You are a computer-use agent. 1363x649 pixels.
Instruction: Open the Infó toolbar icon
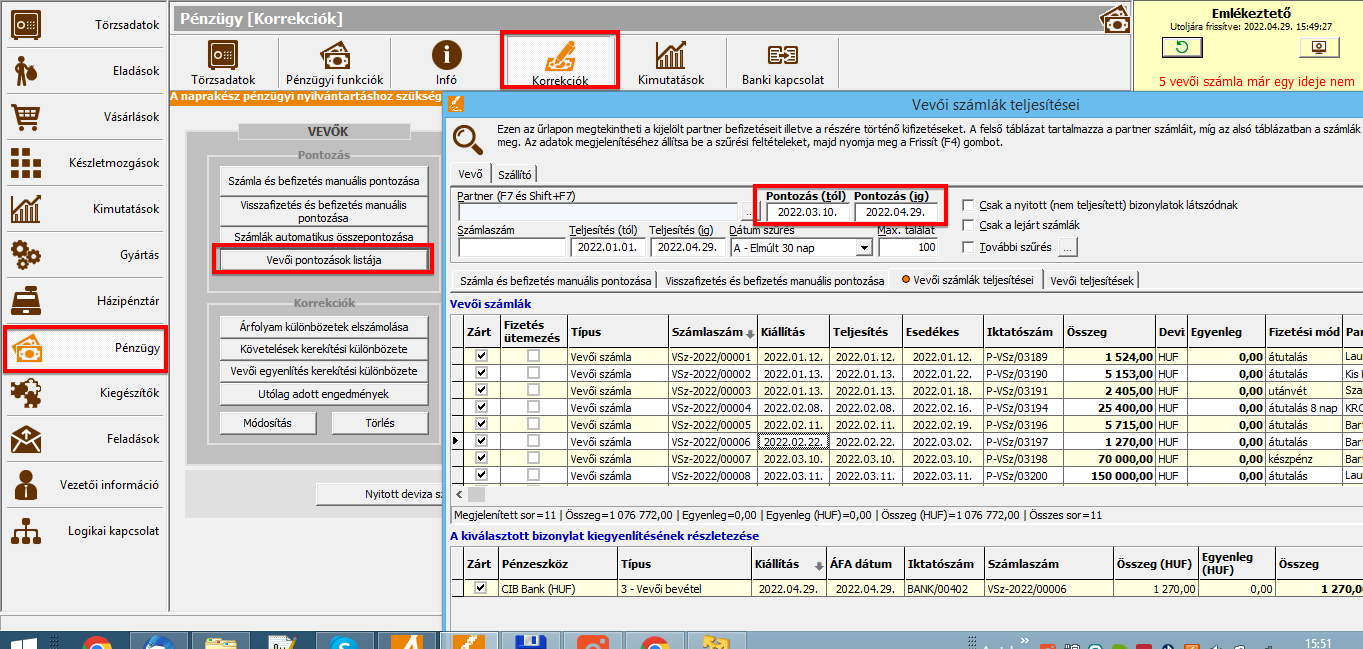click(446, 62)
